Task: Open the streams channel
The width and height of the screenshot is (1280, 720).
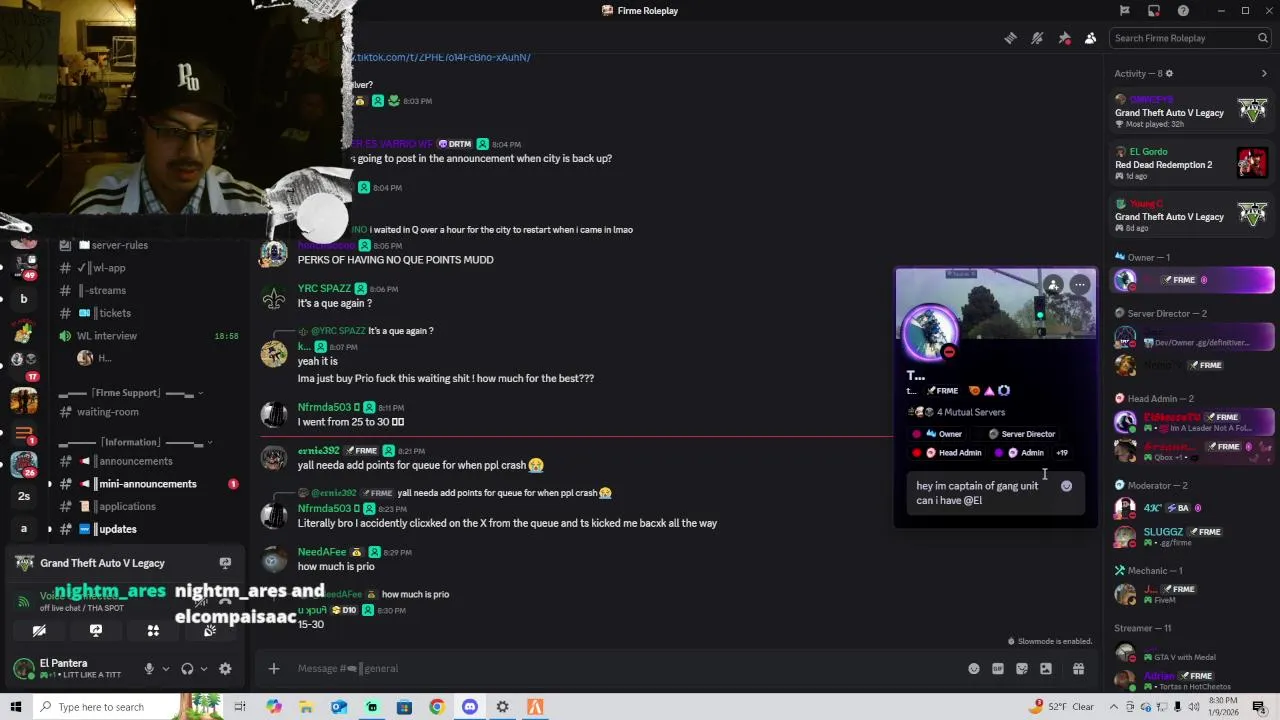Action: [150, 290]
